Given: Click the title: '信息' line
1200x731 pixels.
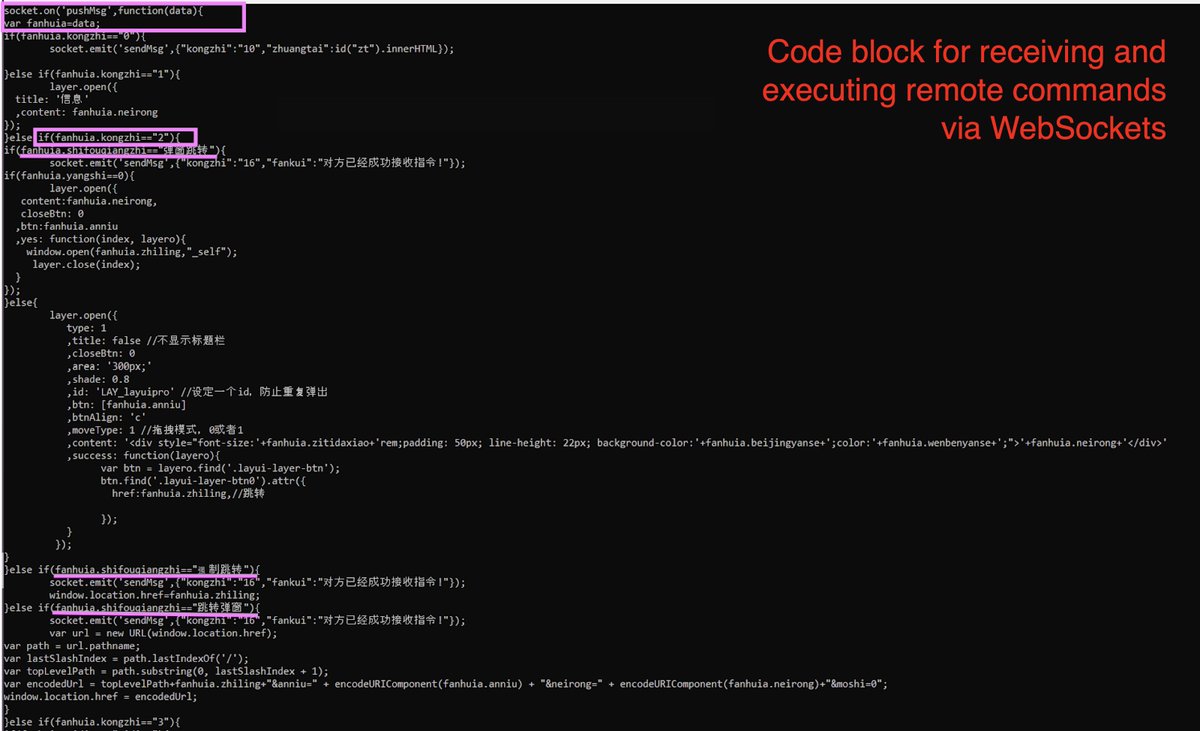Looking at the screenshot, I should (x=53, y=99).
